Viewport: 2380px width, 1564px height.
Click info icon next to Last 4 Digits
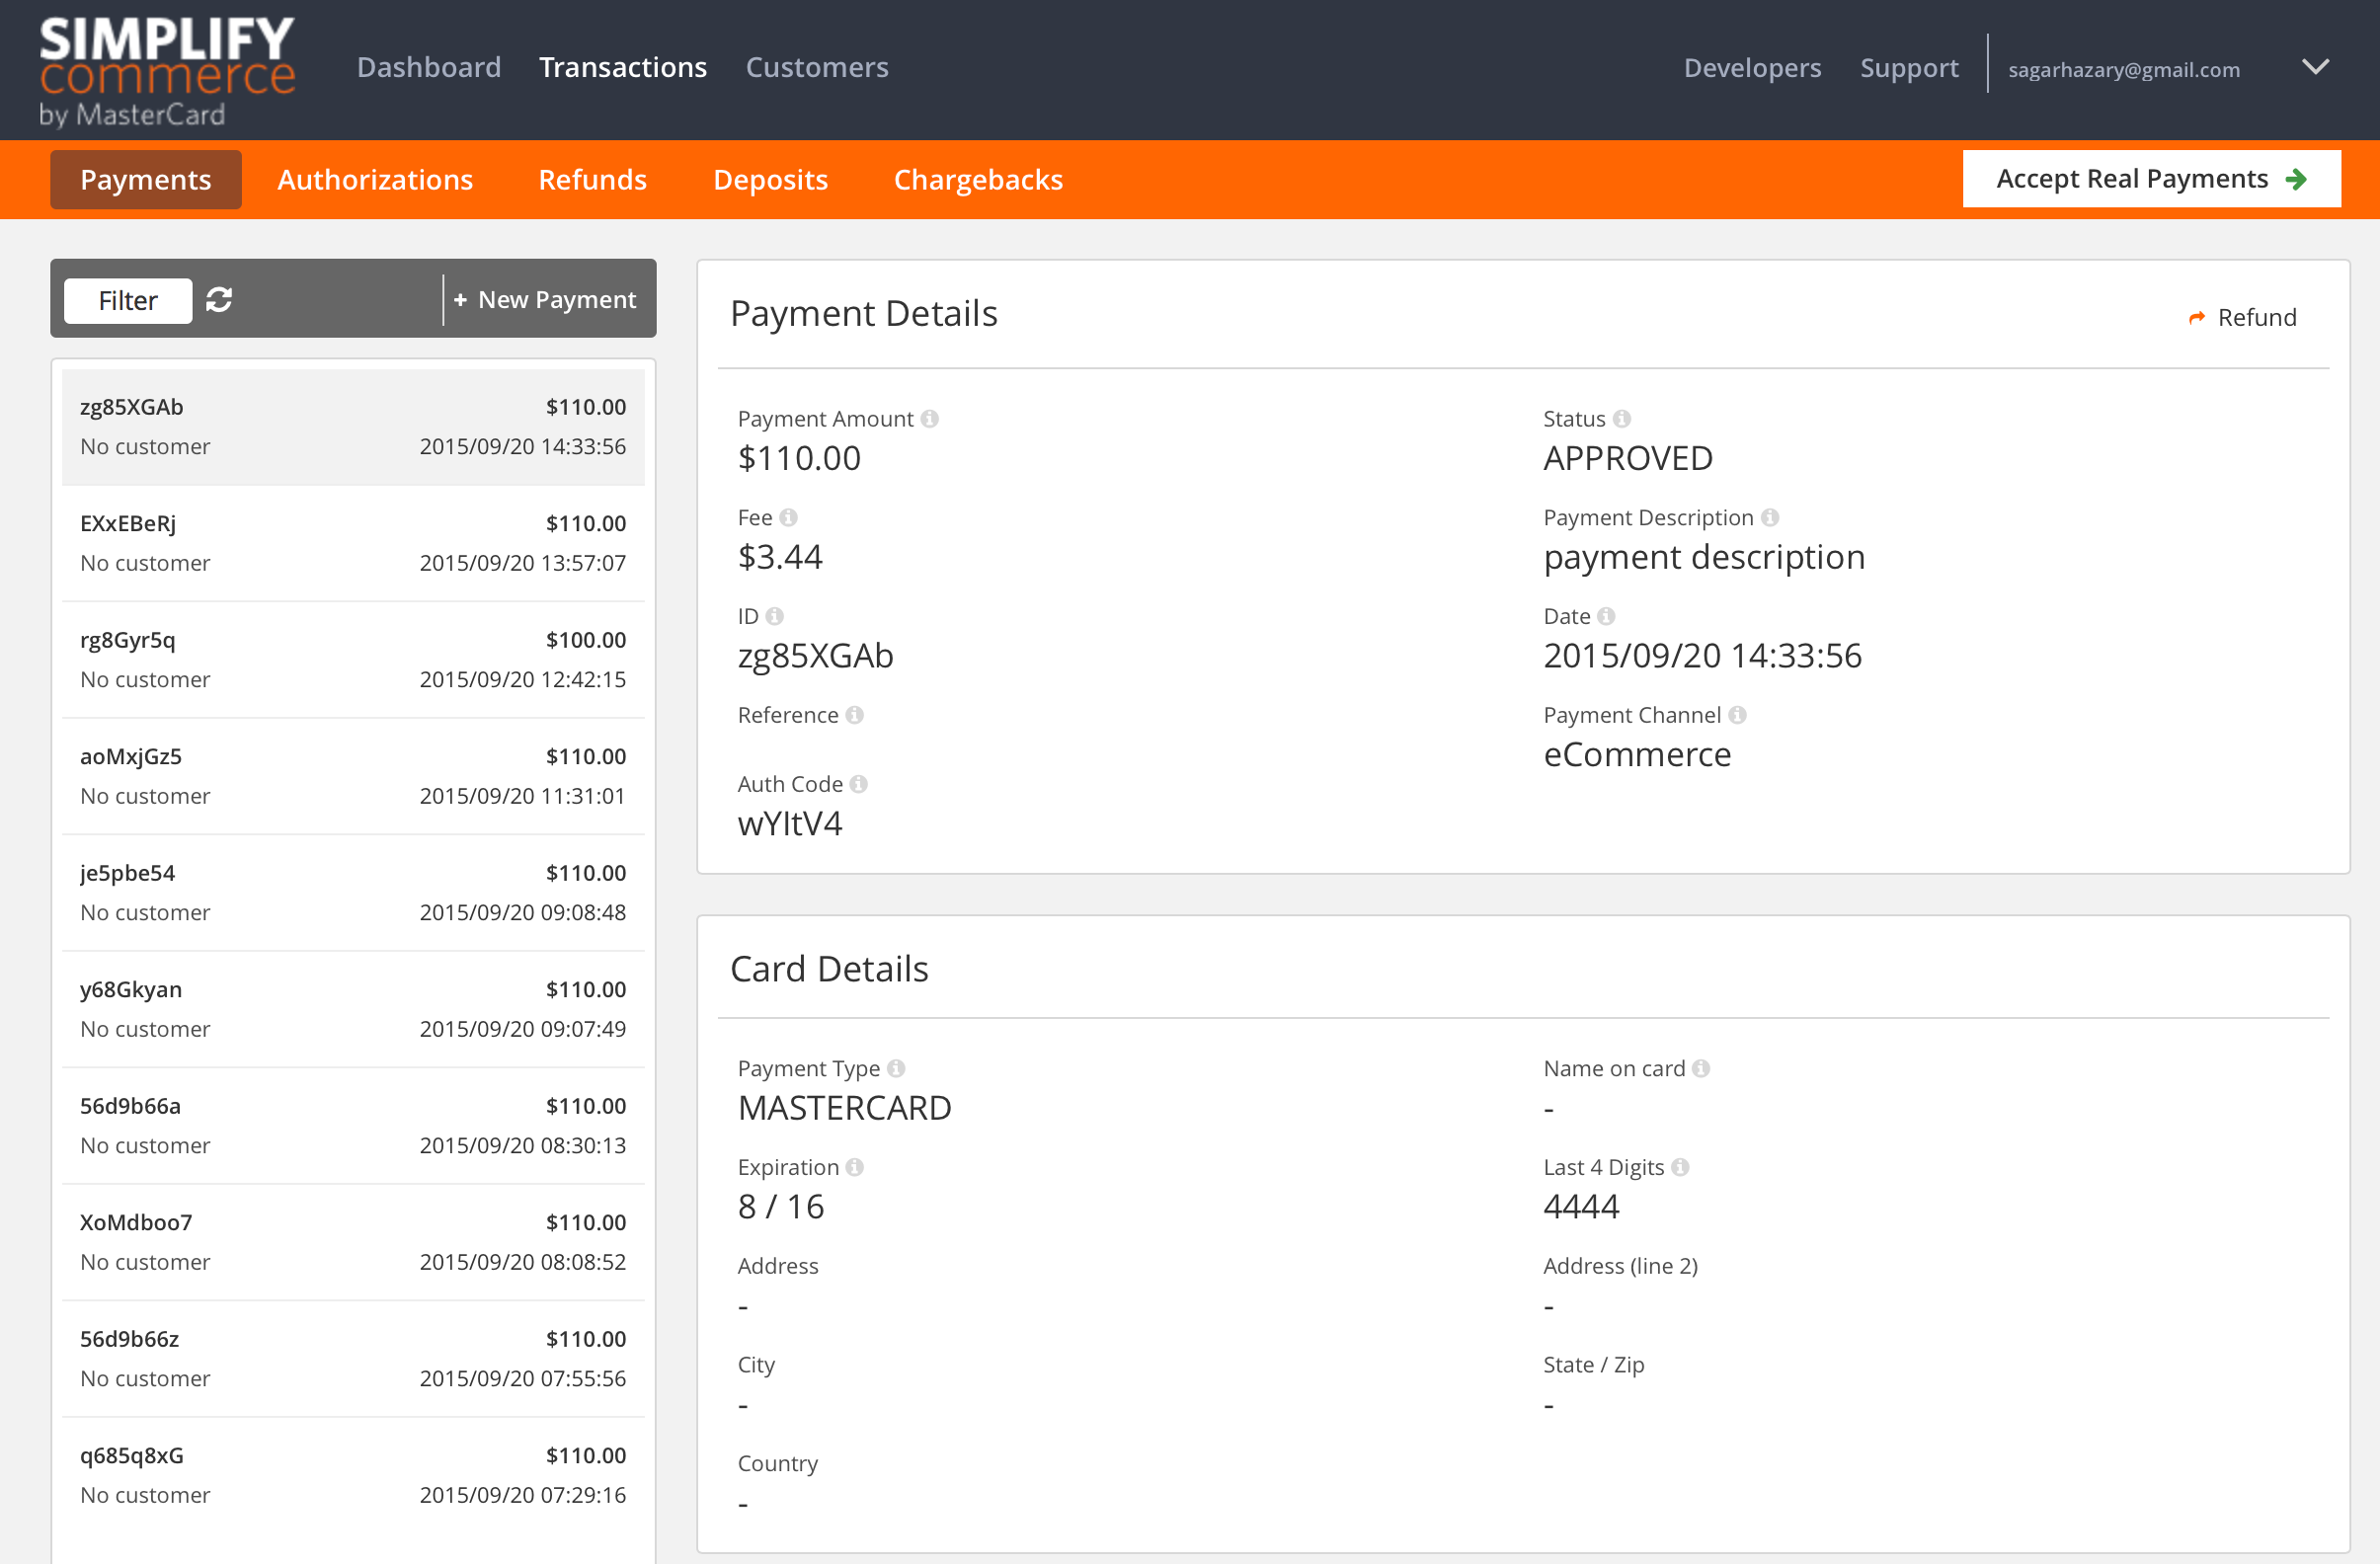click(1680, 1168)
